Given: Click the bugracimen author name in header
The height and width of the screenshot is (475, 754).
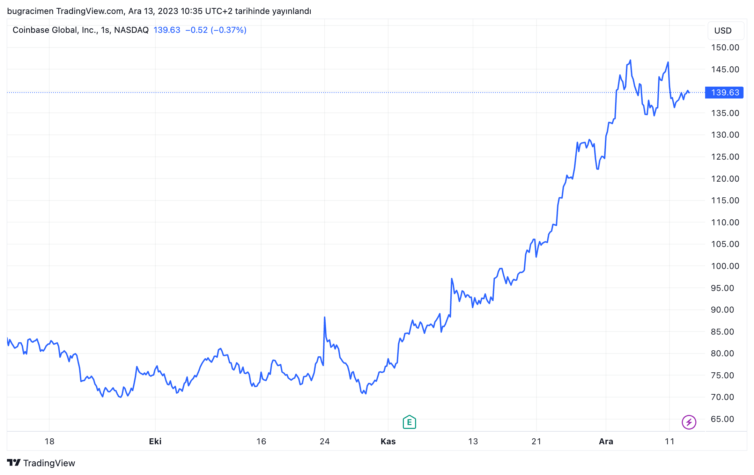Looking at the screenshot, I should pyautogui.click(x=32, y=11).
